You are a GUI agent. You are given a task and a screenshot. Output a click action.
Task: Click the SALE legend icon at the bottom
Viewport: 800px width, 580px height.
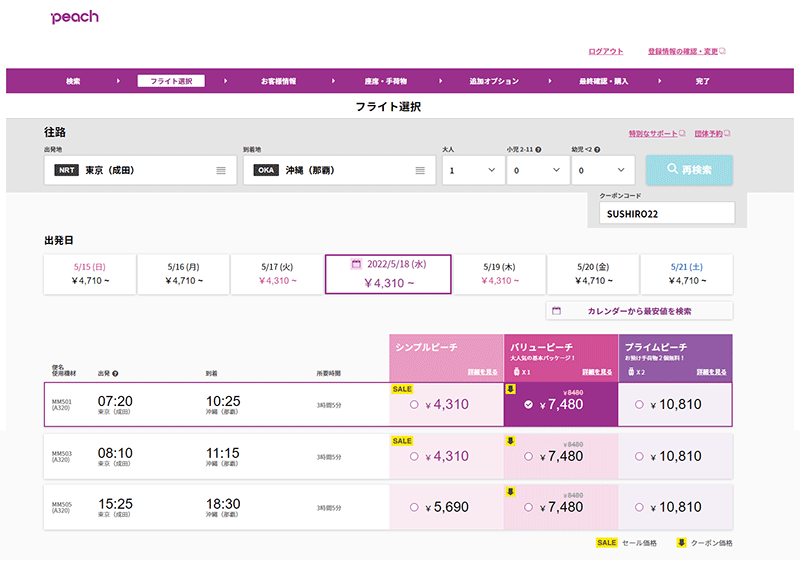pyautogui.click(x=607, y=543)
